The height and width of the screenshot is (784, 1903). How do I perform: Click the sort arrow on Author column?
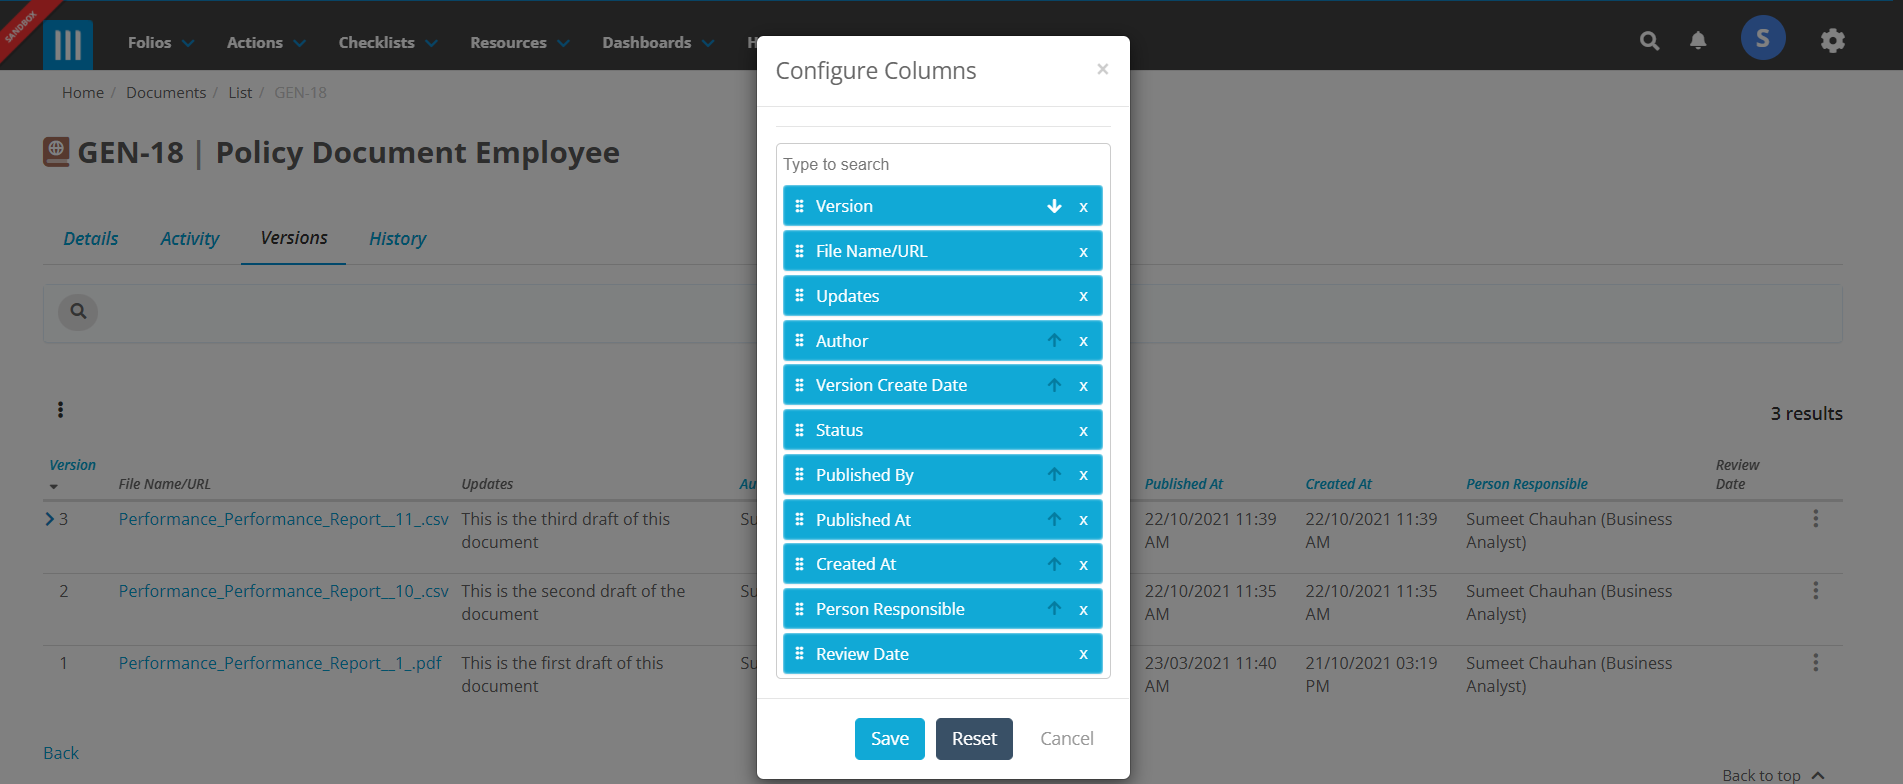[1054, 341]
